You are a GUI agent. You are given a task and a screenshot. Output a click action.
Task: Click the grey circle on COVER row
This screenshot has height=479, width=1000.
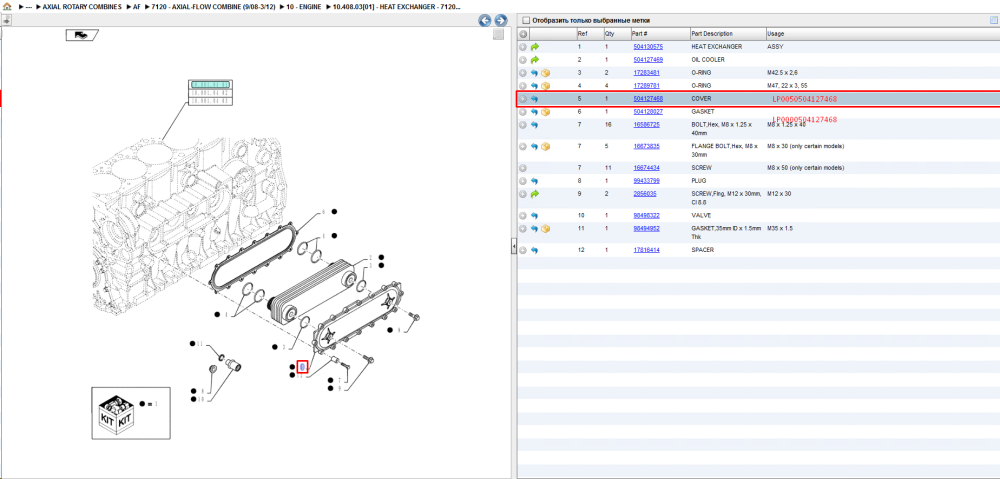coord(523,99)
